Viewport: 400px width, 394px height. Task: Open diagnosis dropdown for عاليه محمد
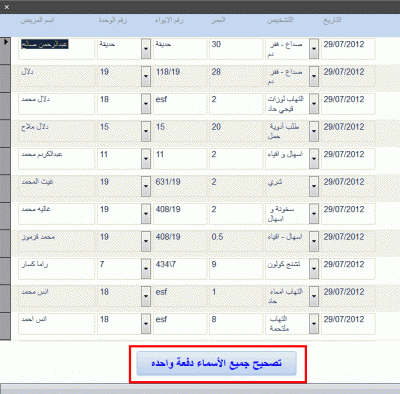click(x=314, y=214)
